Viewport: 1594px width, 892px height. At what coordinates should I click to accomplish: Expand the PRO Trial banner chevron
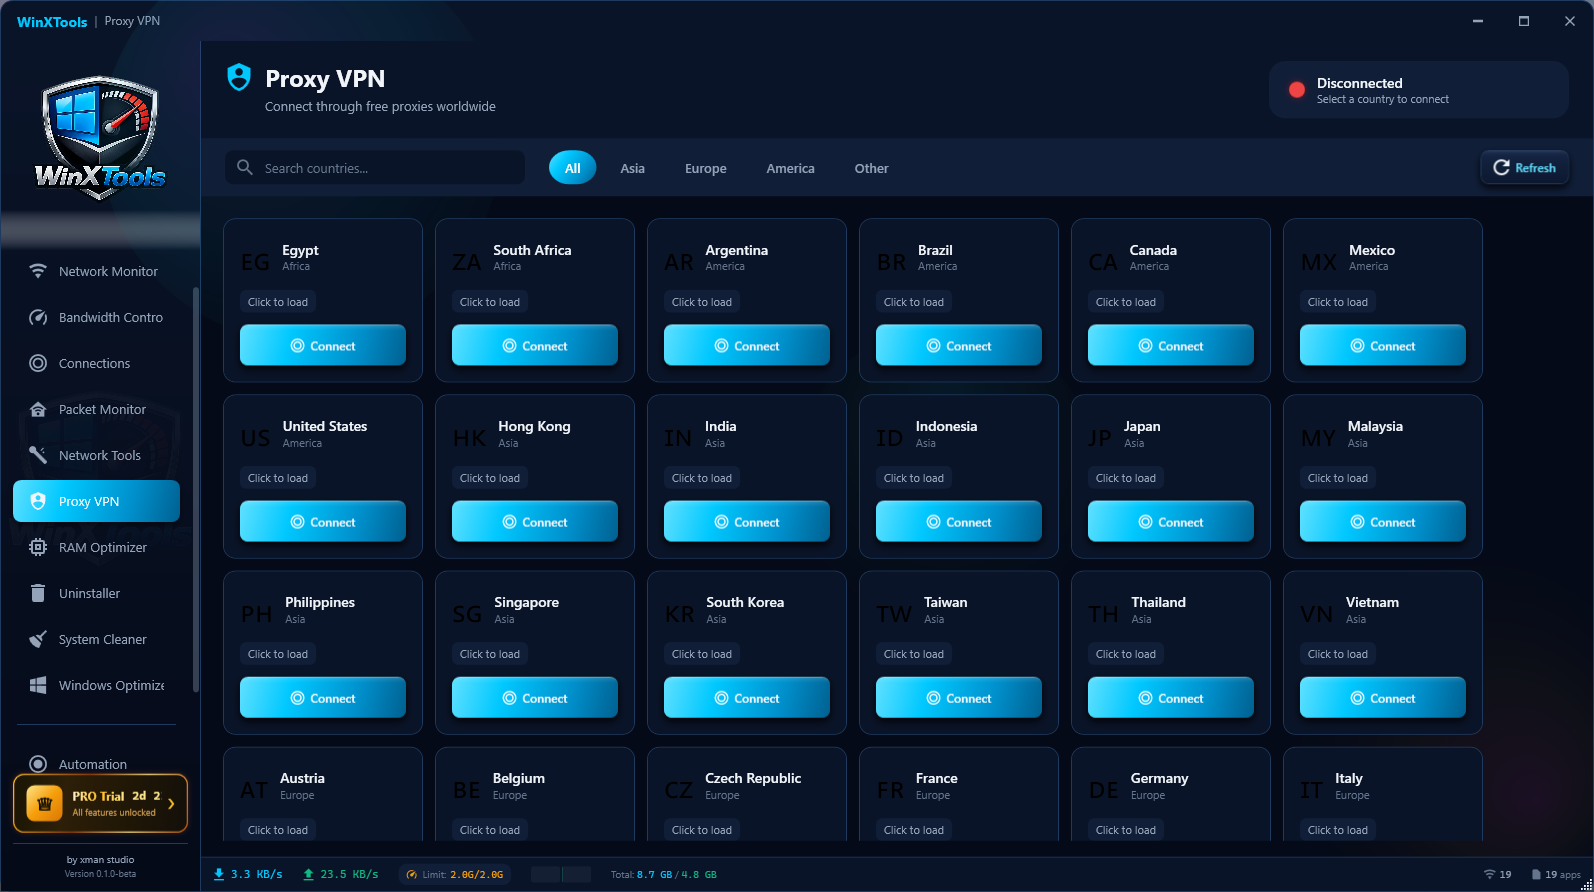[x=171, y=803]
